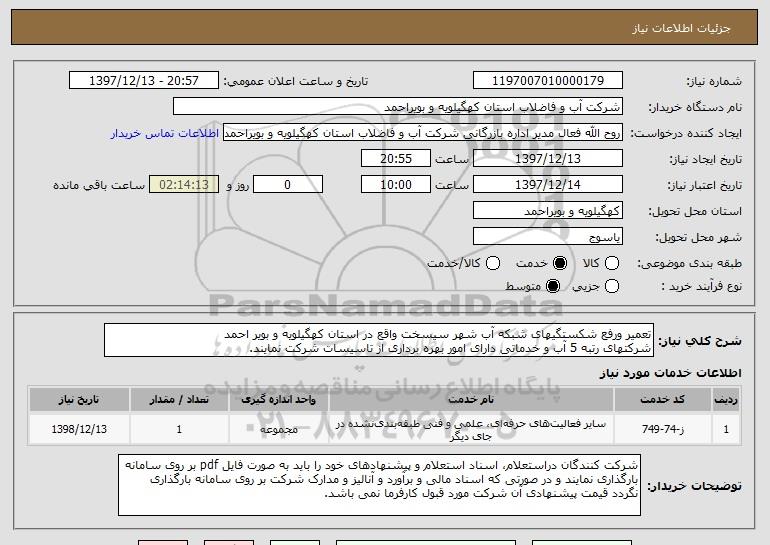The image size is (770, 545).
Task: Select the متوسط purchase type radio
Action: coord(553,286)
